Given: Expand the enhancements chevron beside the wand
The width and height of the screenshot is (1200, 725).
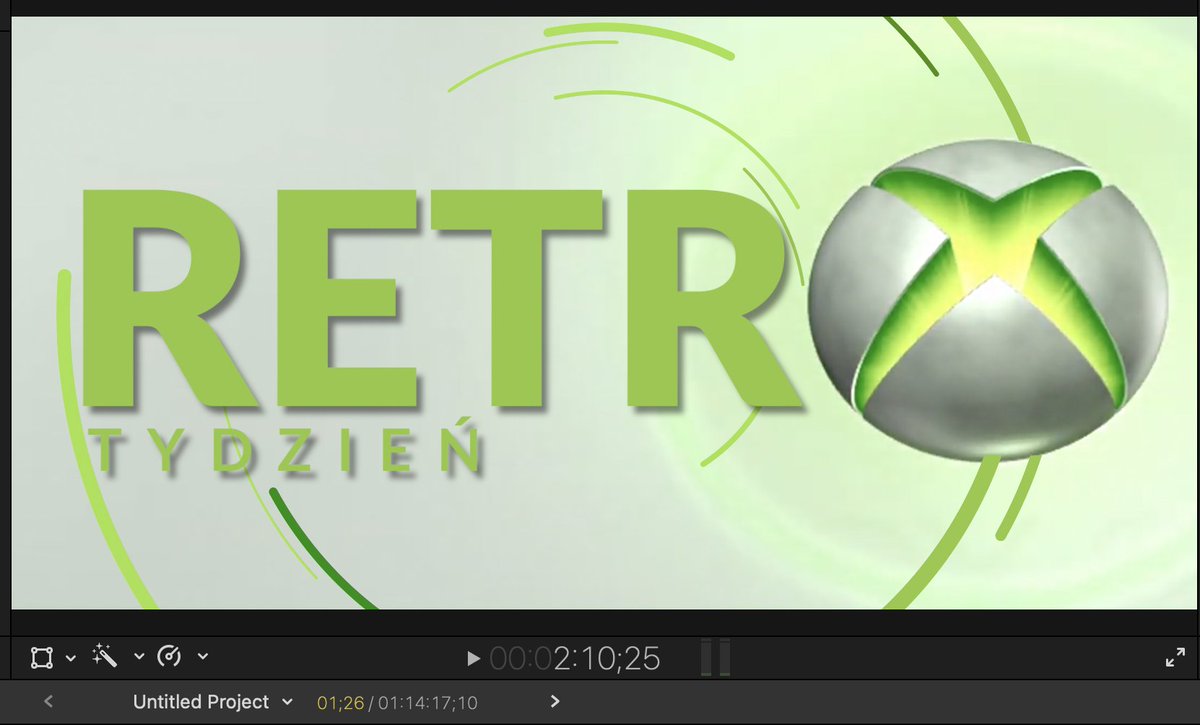Looking at the screenshot, I should point(139,657).
